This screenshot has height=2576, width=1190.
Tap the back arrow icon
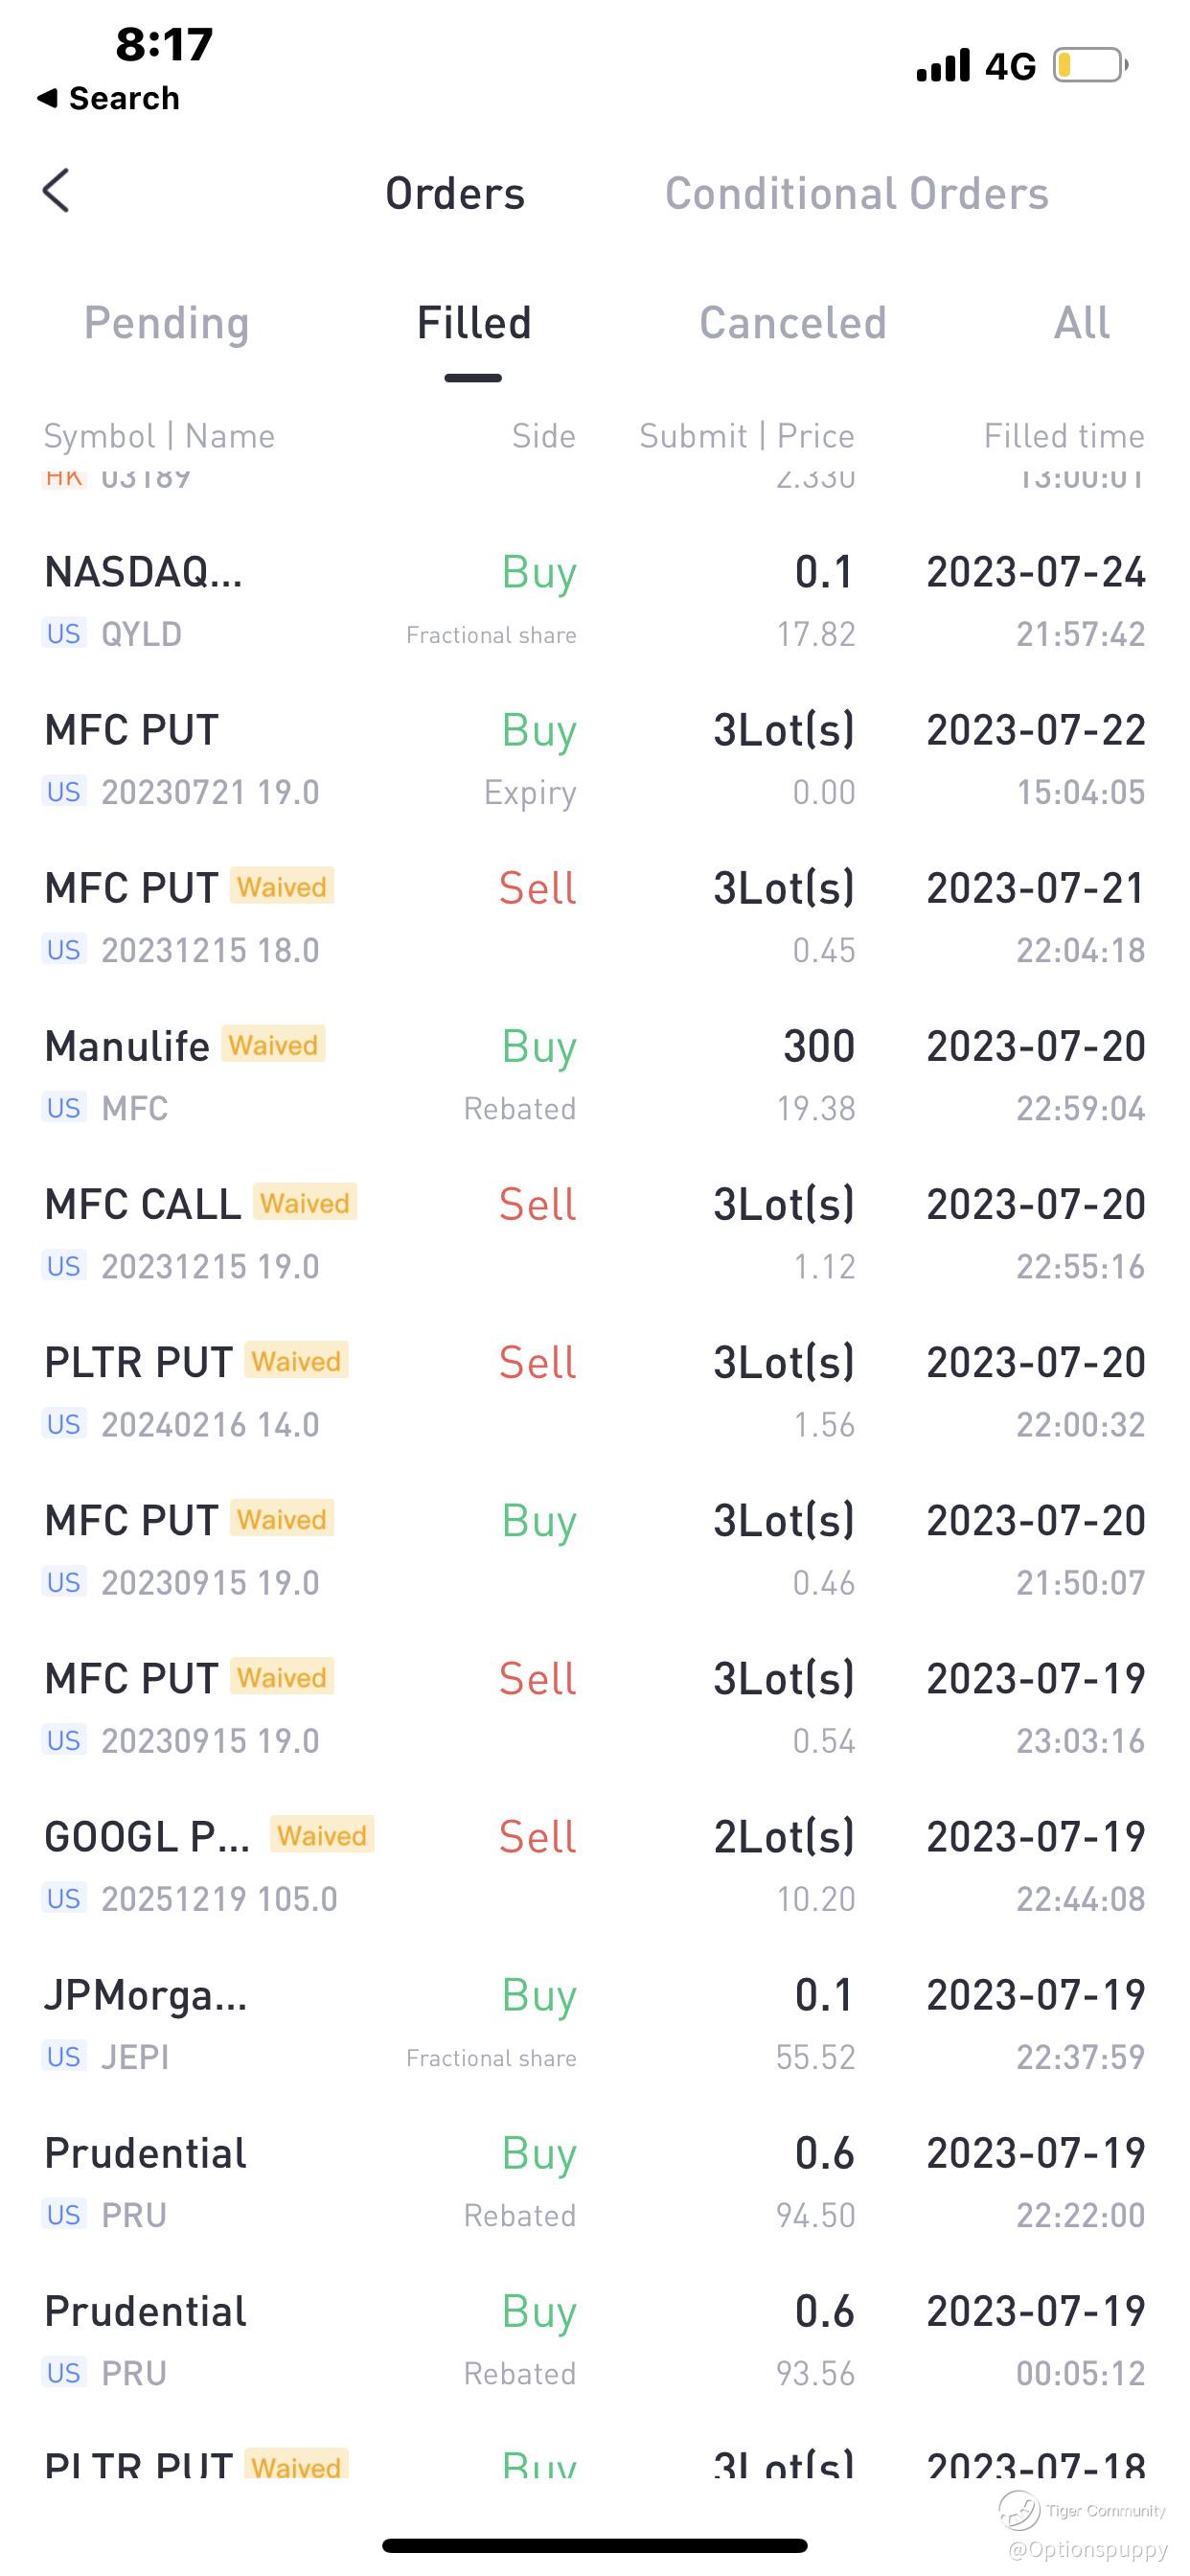(57, 191)
